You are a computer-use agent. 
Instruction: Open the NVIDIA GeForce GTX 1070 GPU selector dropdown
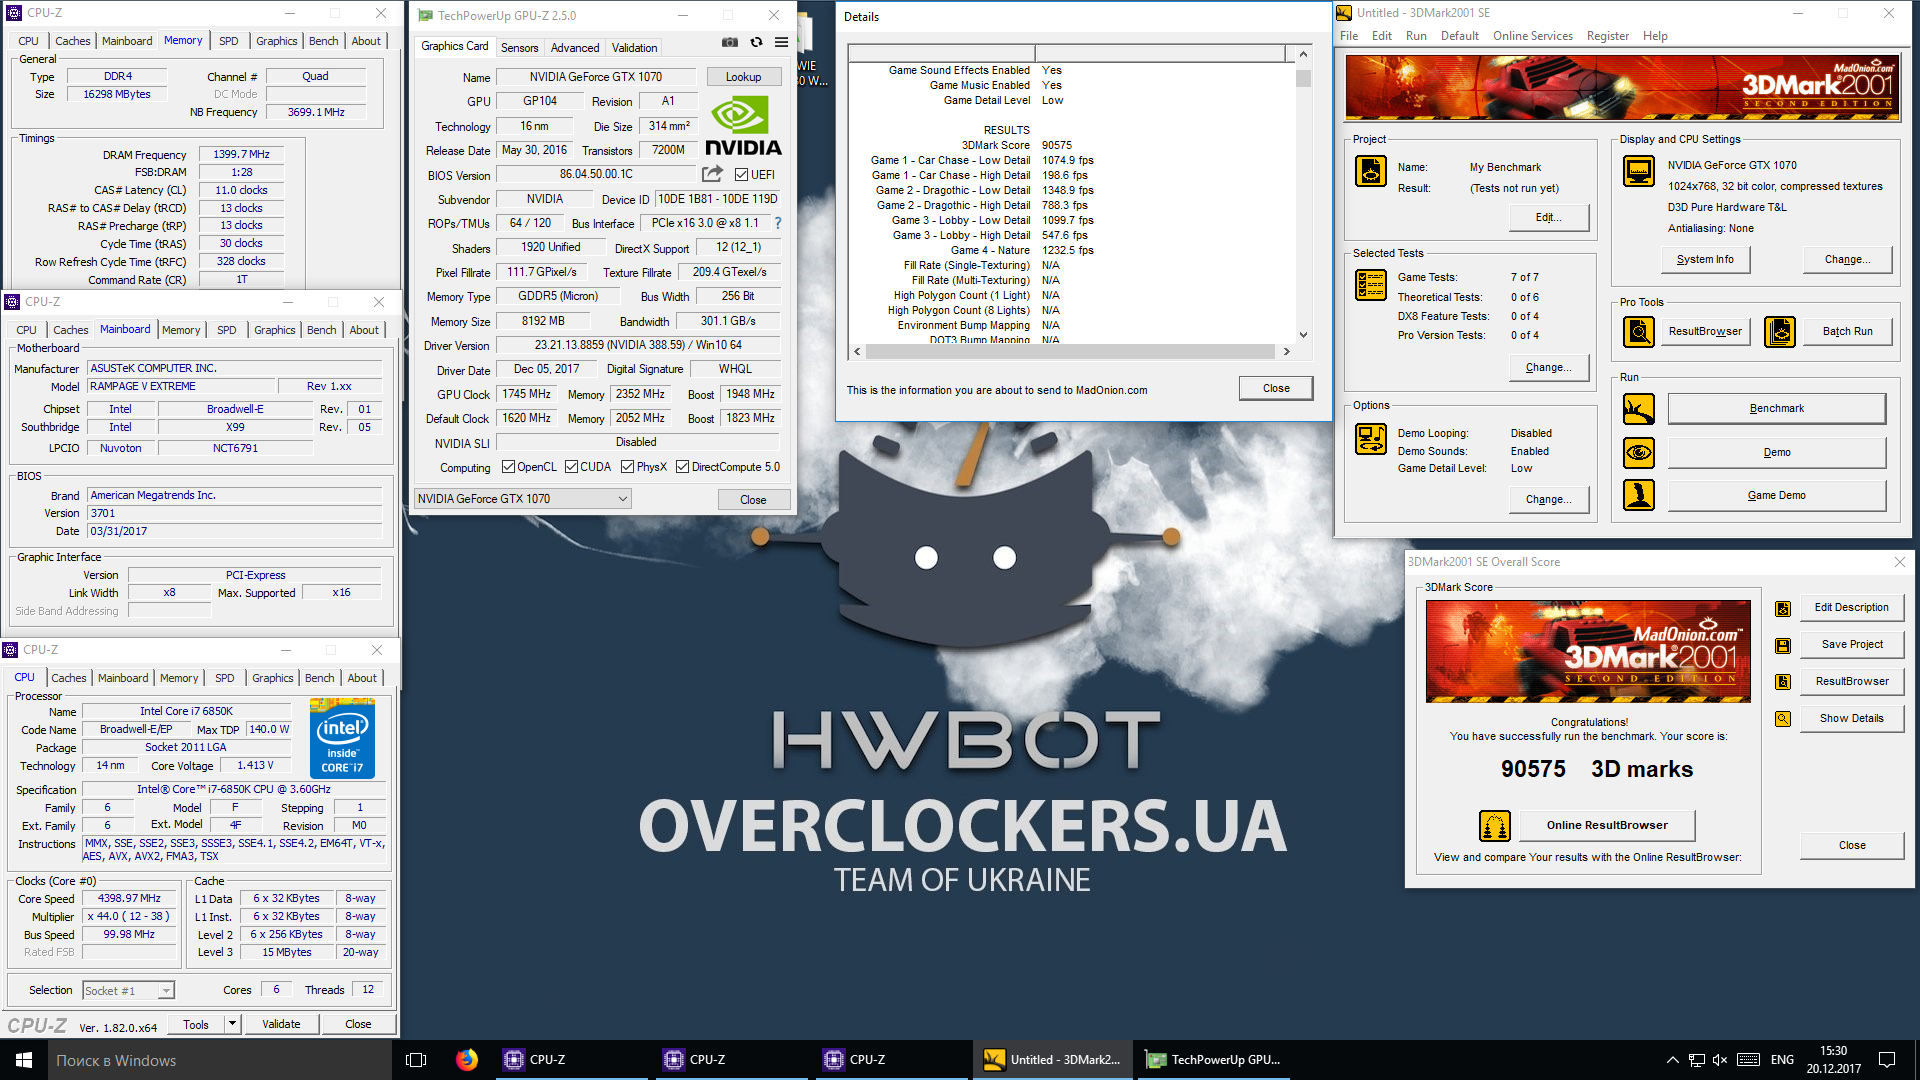pos(523,499)
